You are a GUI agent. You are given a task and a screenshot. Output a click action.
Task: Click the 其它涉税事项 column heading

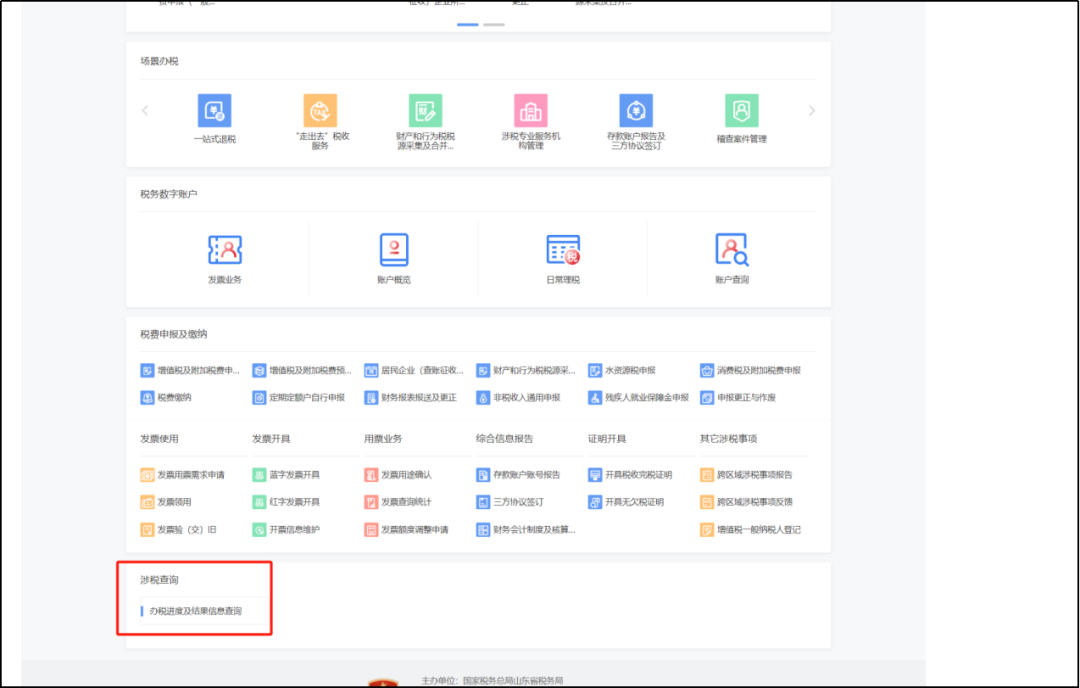[729, 439]
